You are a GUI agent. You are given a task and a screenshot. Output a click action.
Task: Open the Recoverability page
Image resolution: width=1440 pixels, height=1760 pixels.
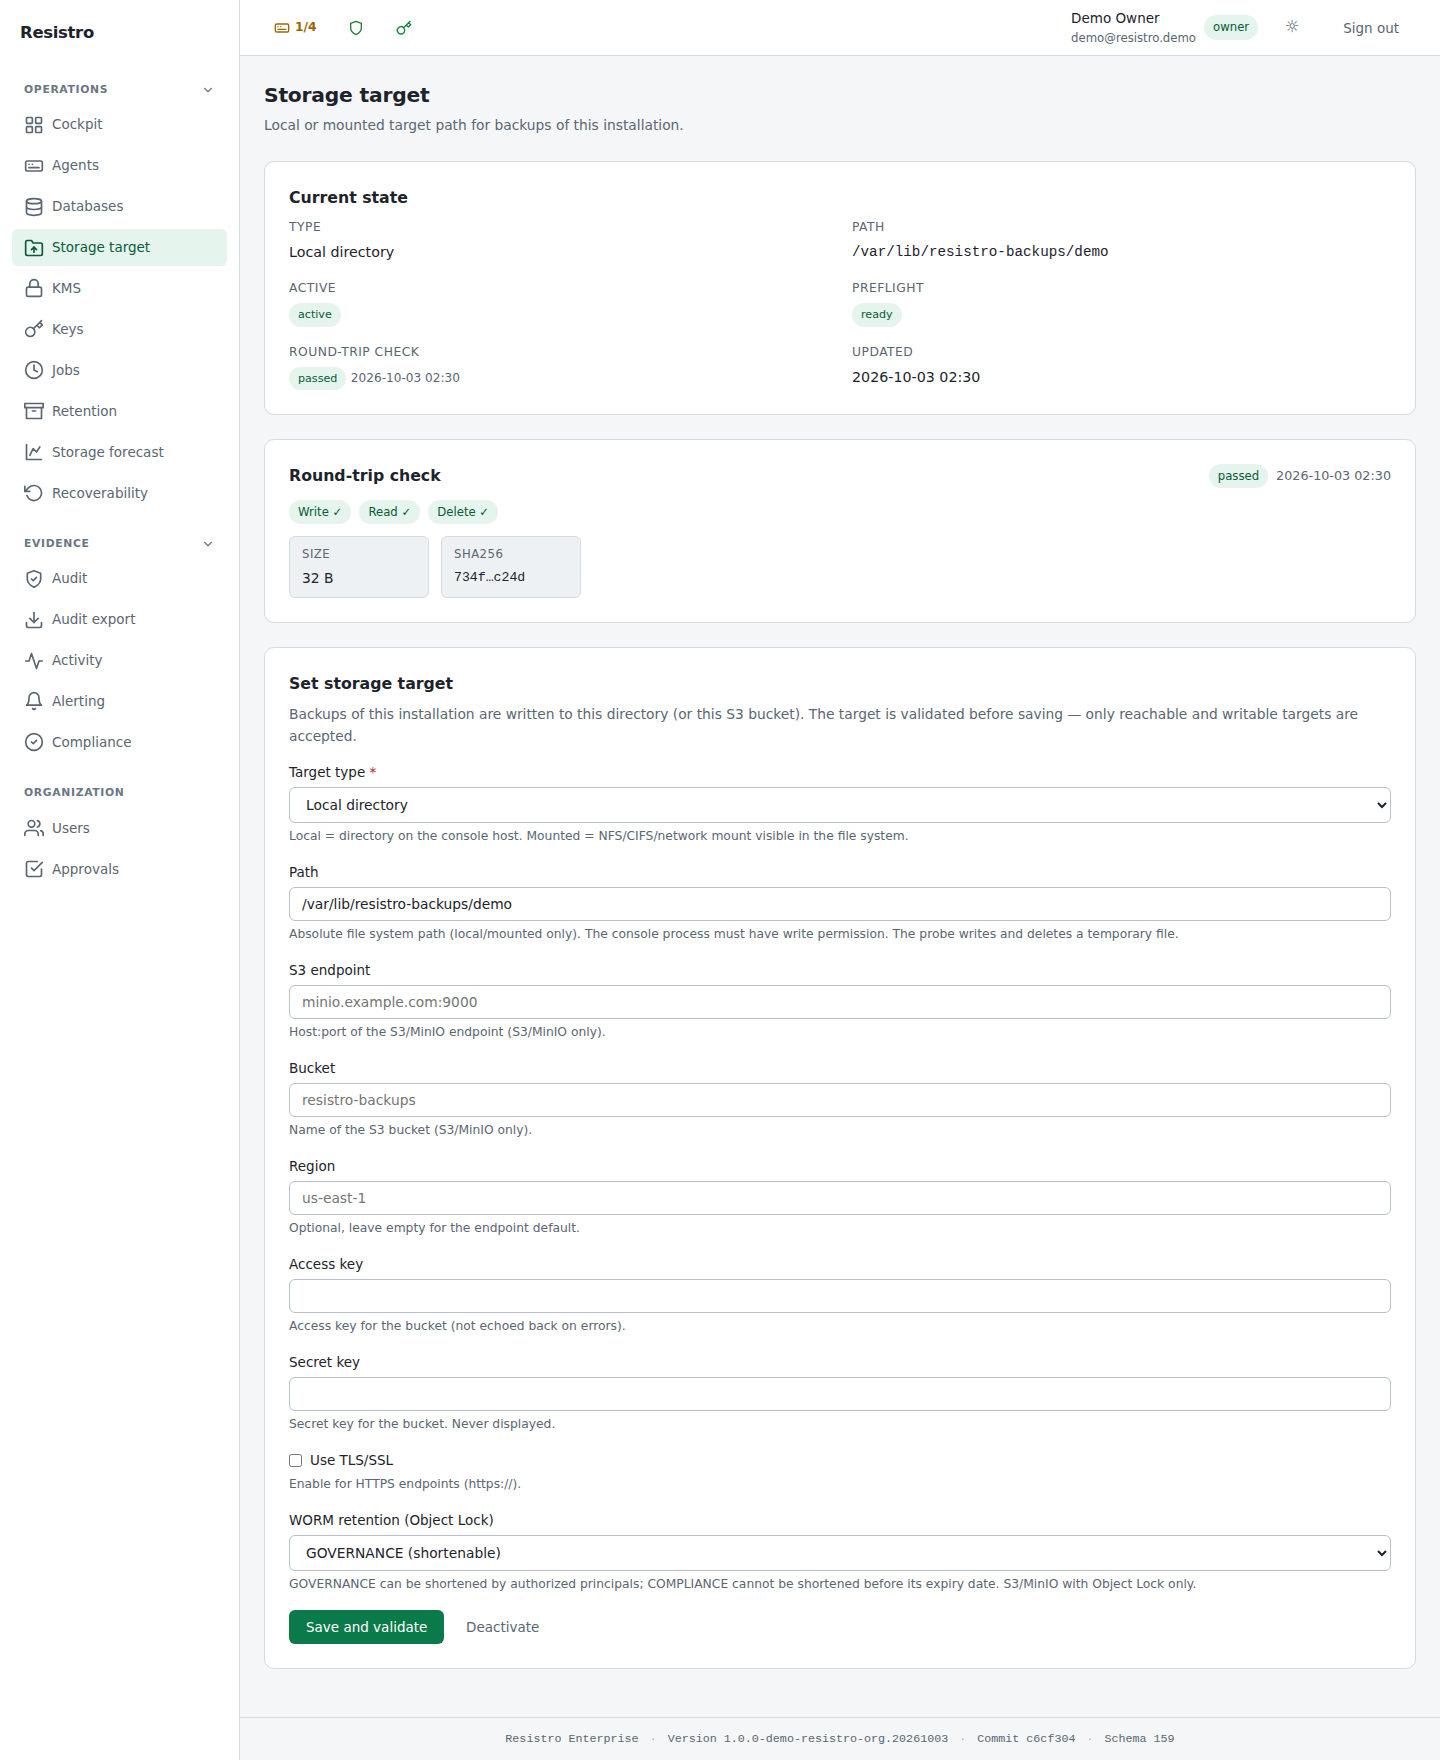tap(119, 493)
